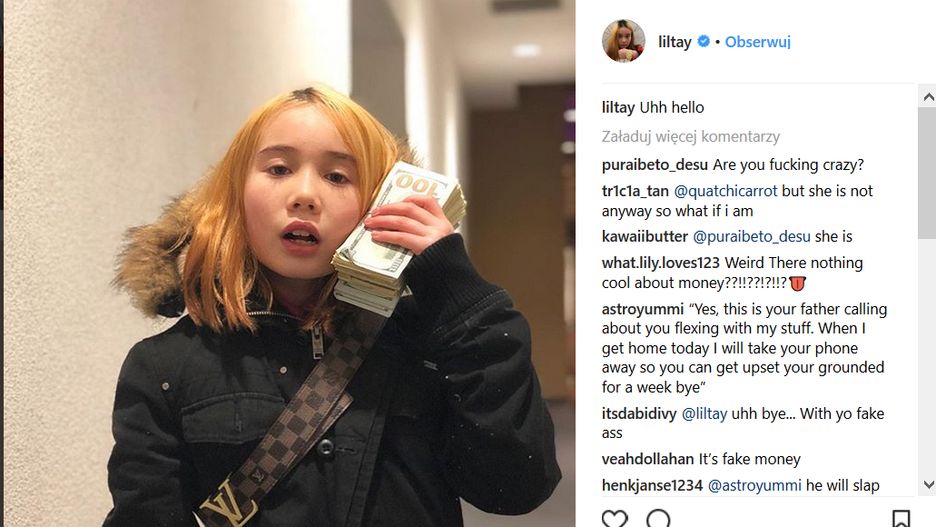Click the comments scrollbar thumb
The image size is (936, 527).
(927, 173)
